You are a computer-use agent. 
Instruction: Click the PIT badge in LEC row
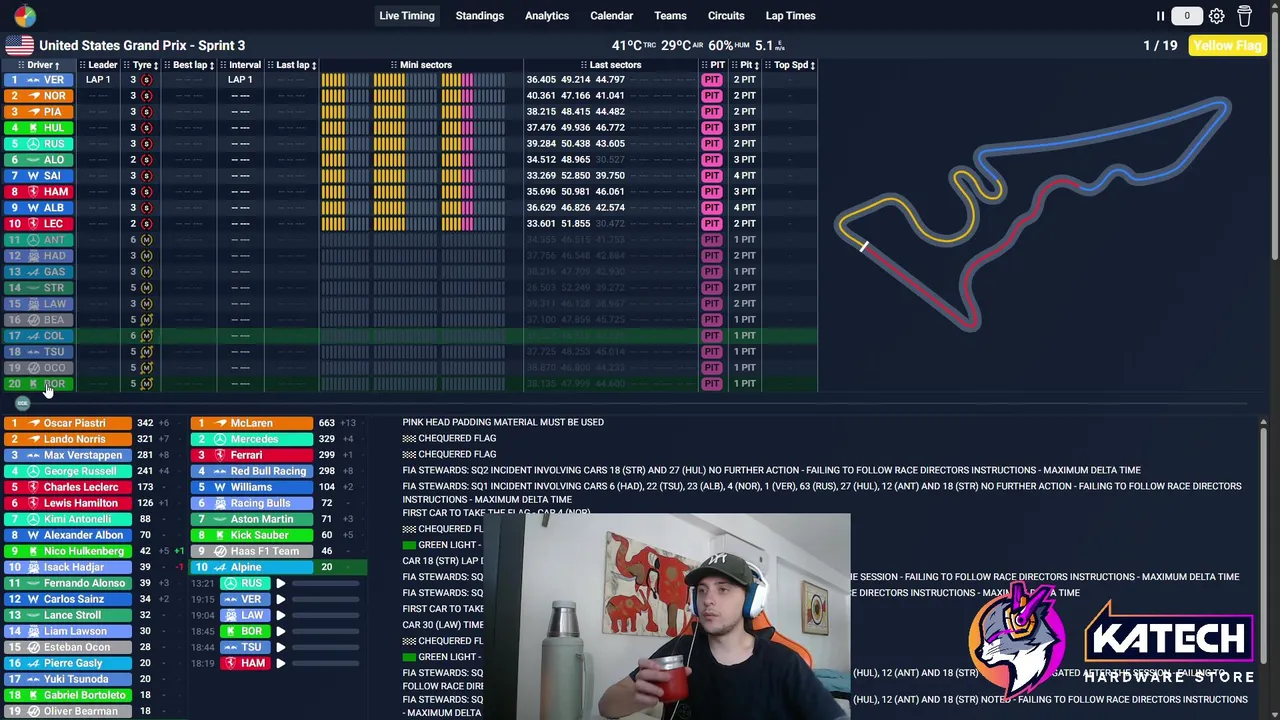pyautogui.click(x=712, y=224)
